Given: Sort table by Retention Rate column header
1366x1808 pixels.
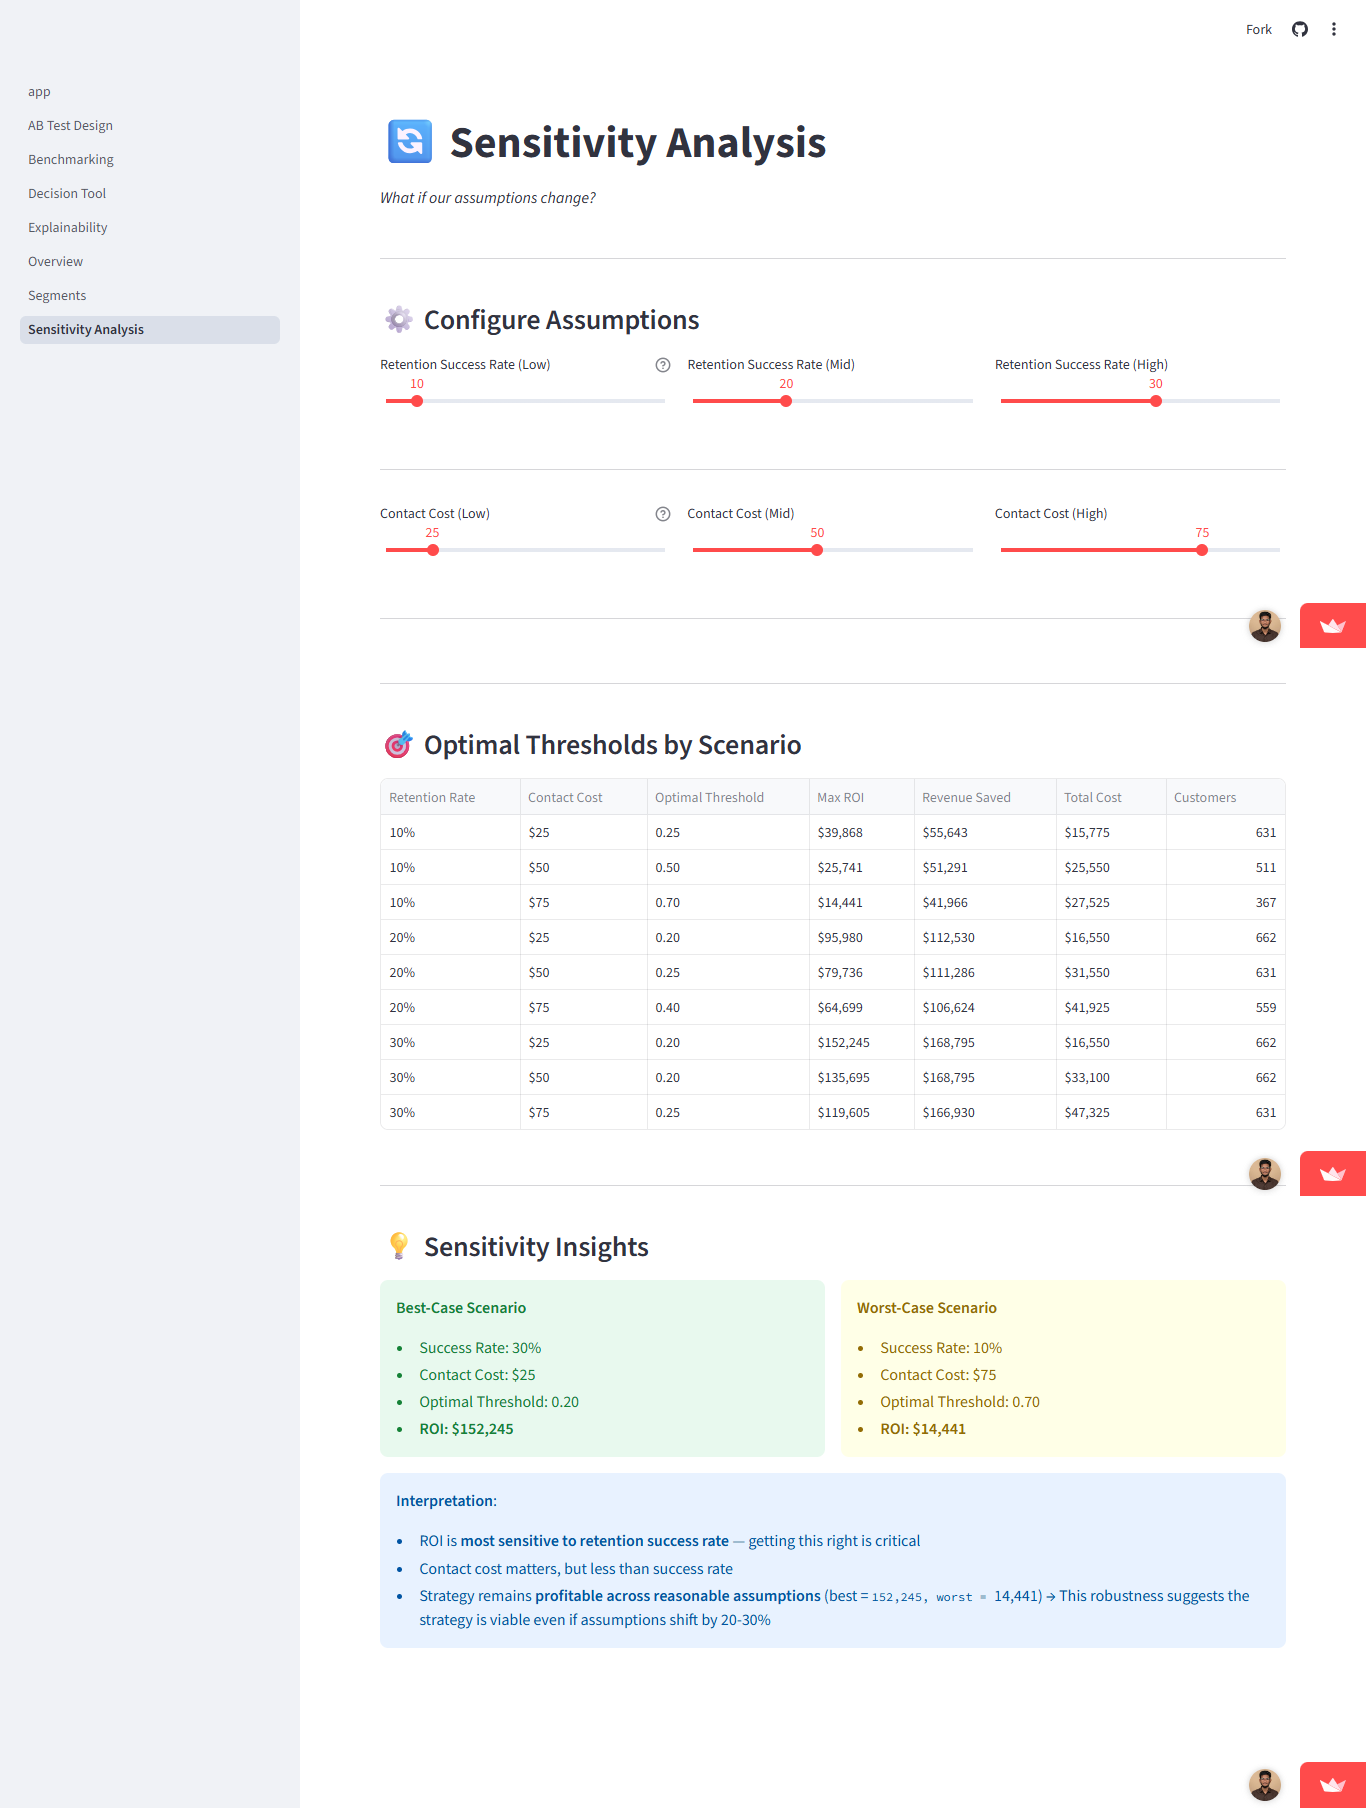Looking at the screenshot, I should point(451,797).
